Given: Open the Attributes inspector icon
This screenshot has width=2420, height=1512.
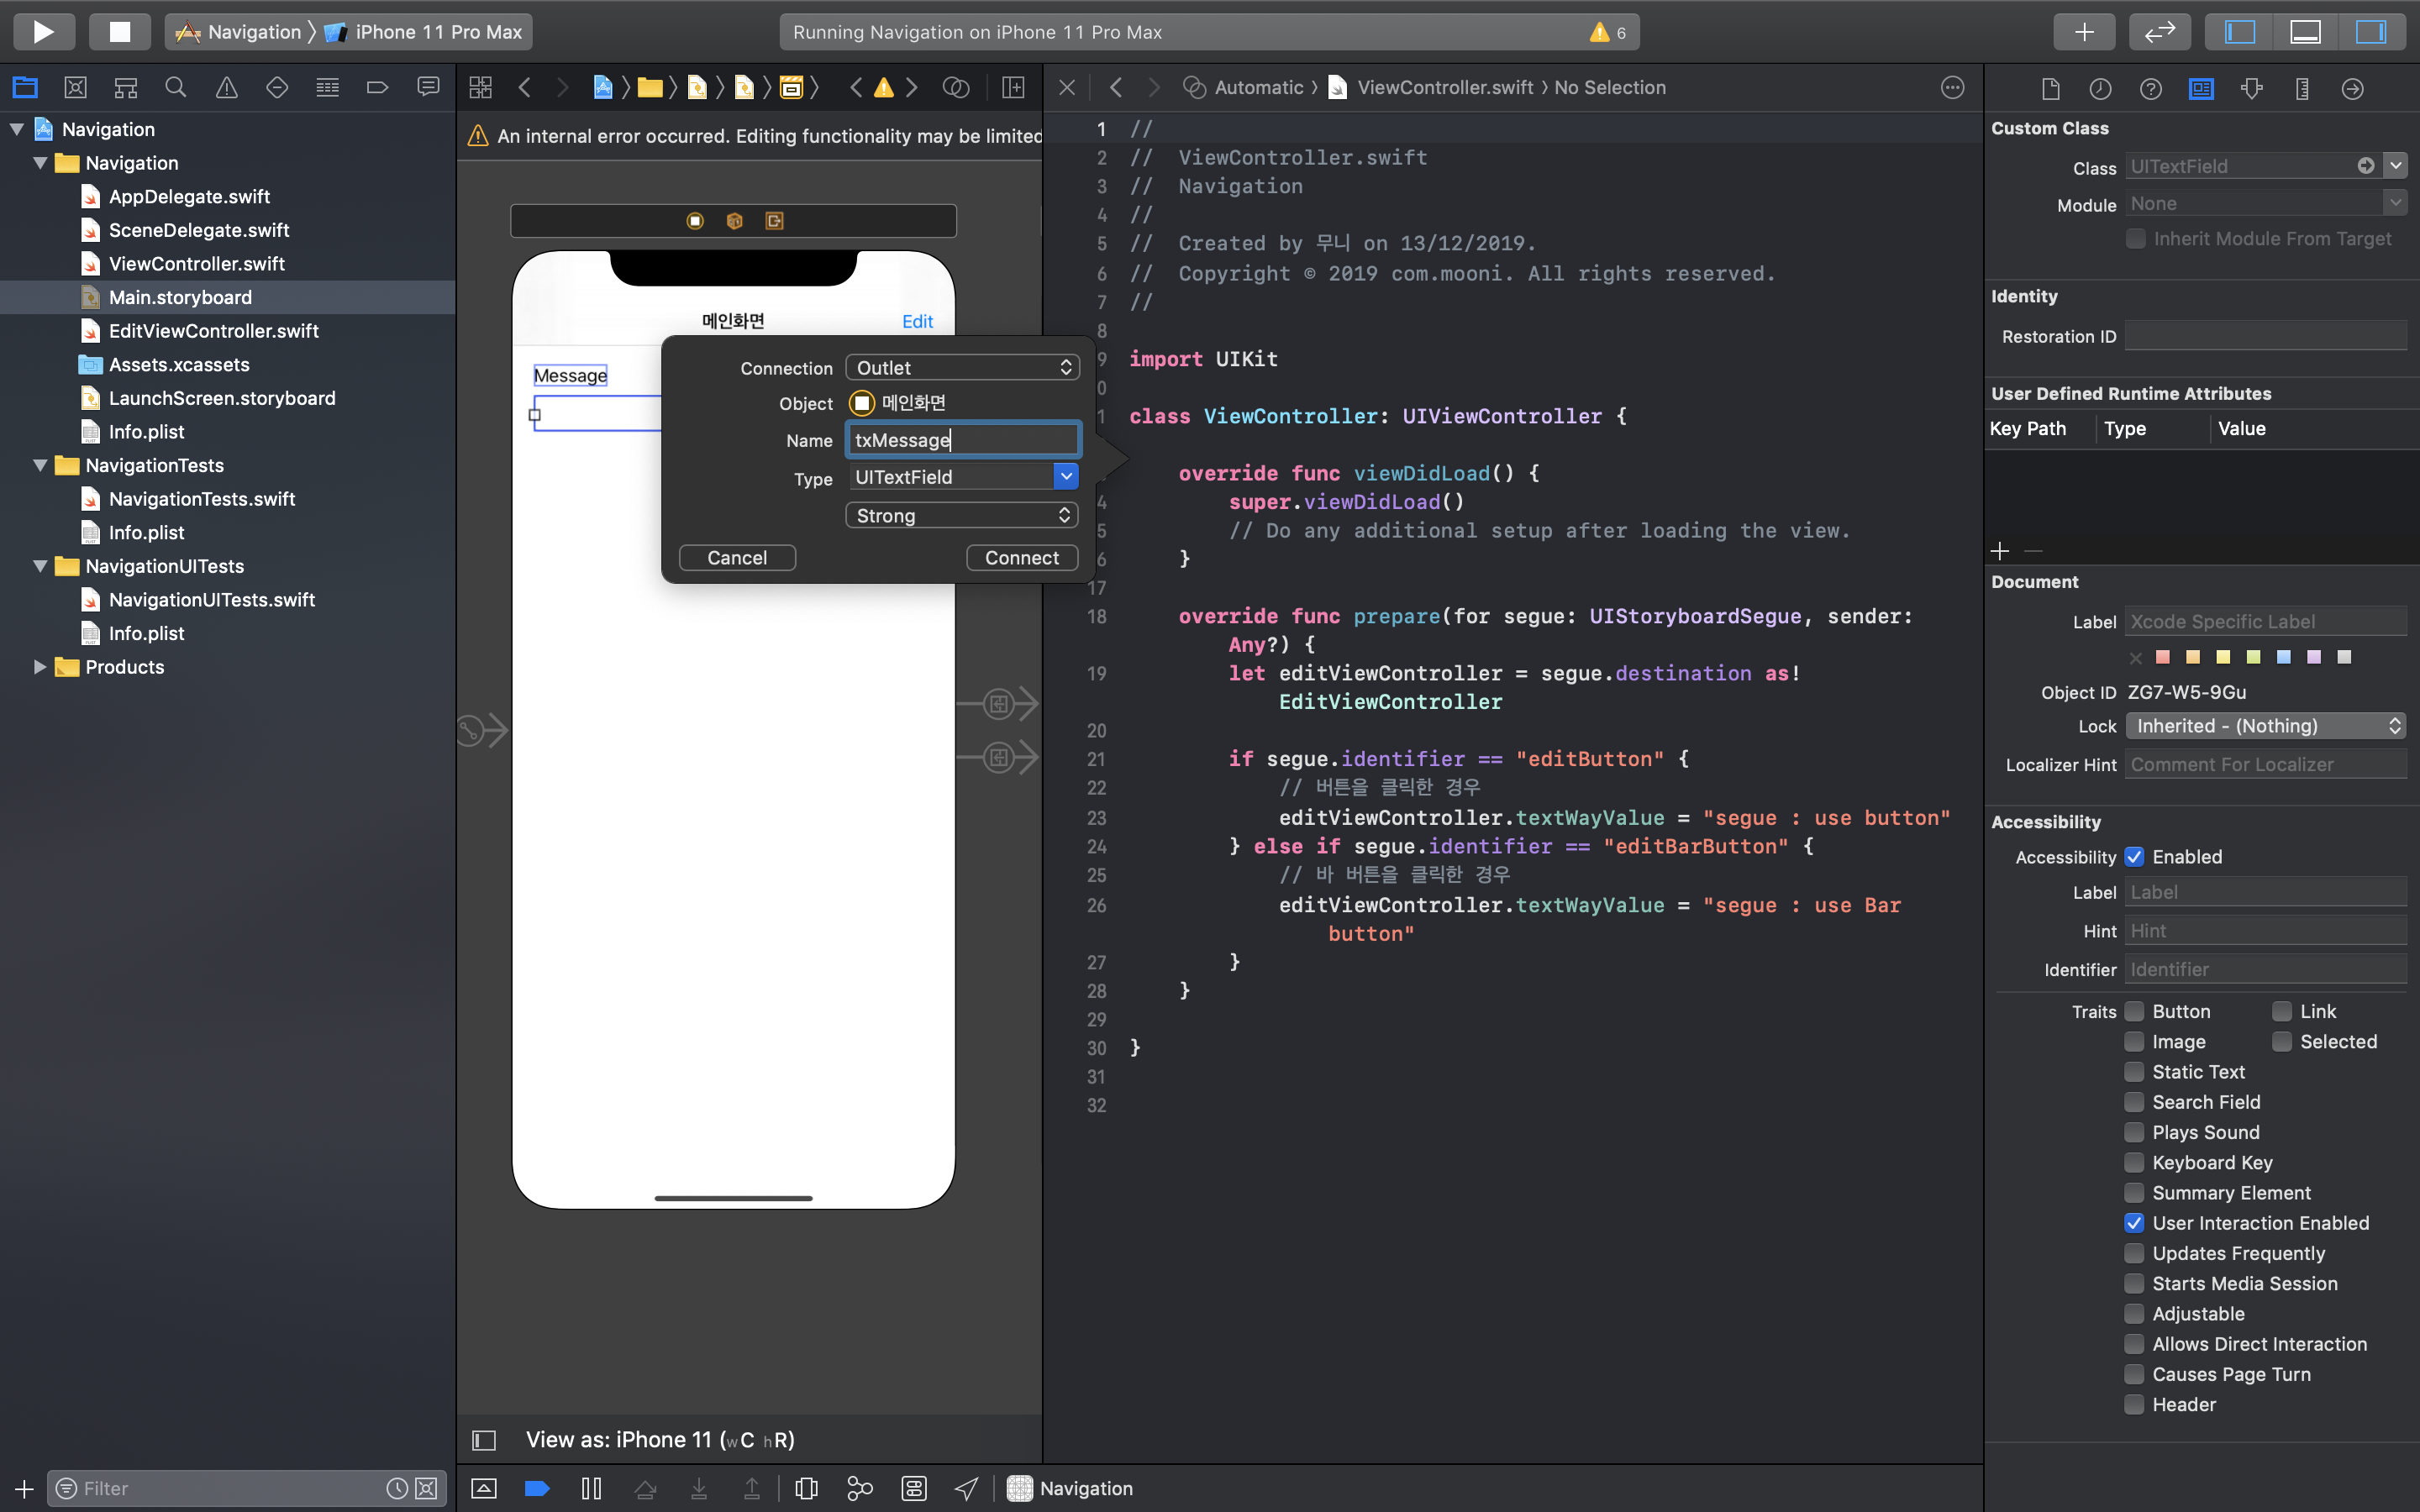Looking at the screenshot, I should 2252,88.
